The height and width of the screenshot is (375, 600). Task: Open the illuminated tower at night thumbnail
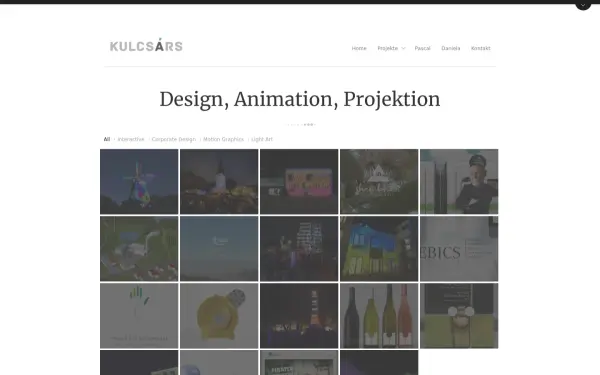click(299, 316)
